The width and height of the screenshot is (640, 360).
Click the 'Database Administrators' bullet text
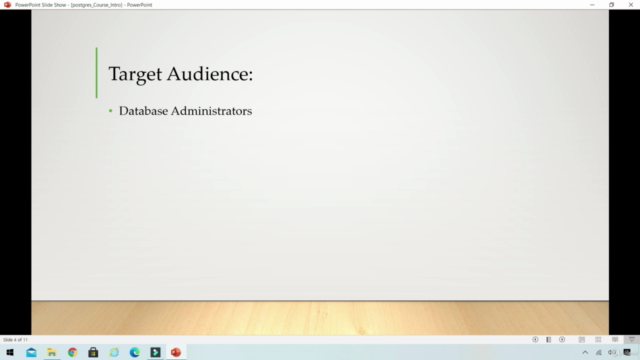[x=185, y=111]
